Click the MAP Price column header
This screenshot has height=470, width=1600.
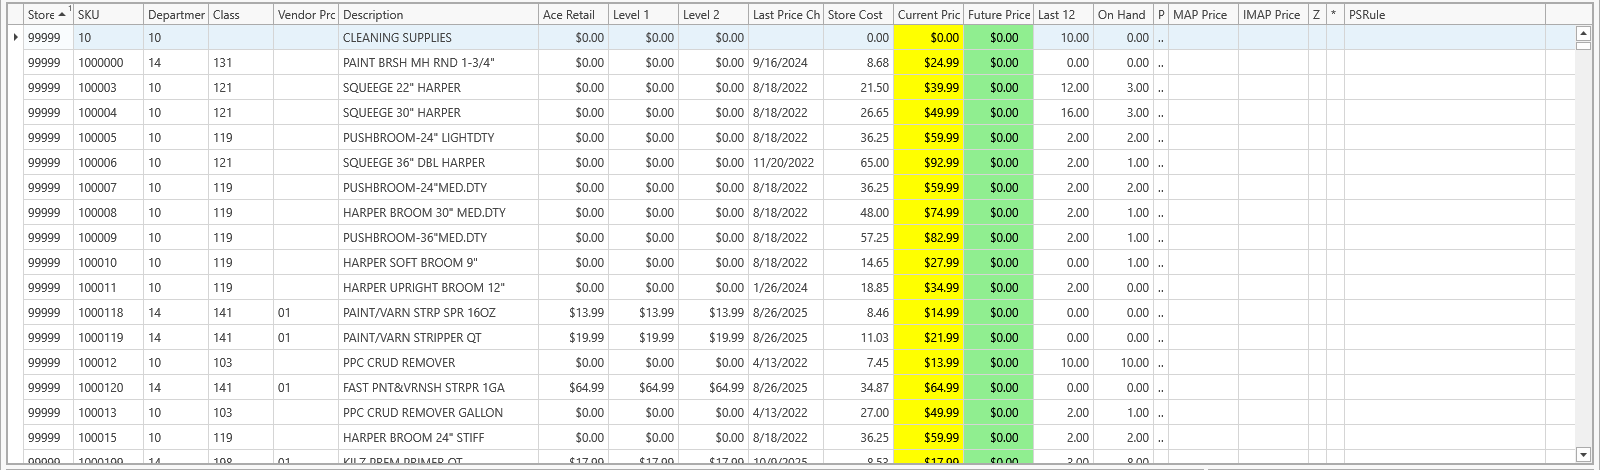pos(1203,15)
